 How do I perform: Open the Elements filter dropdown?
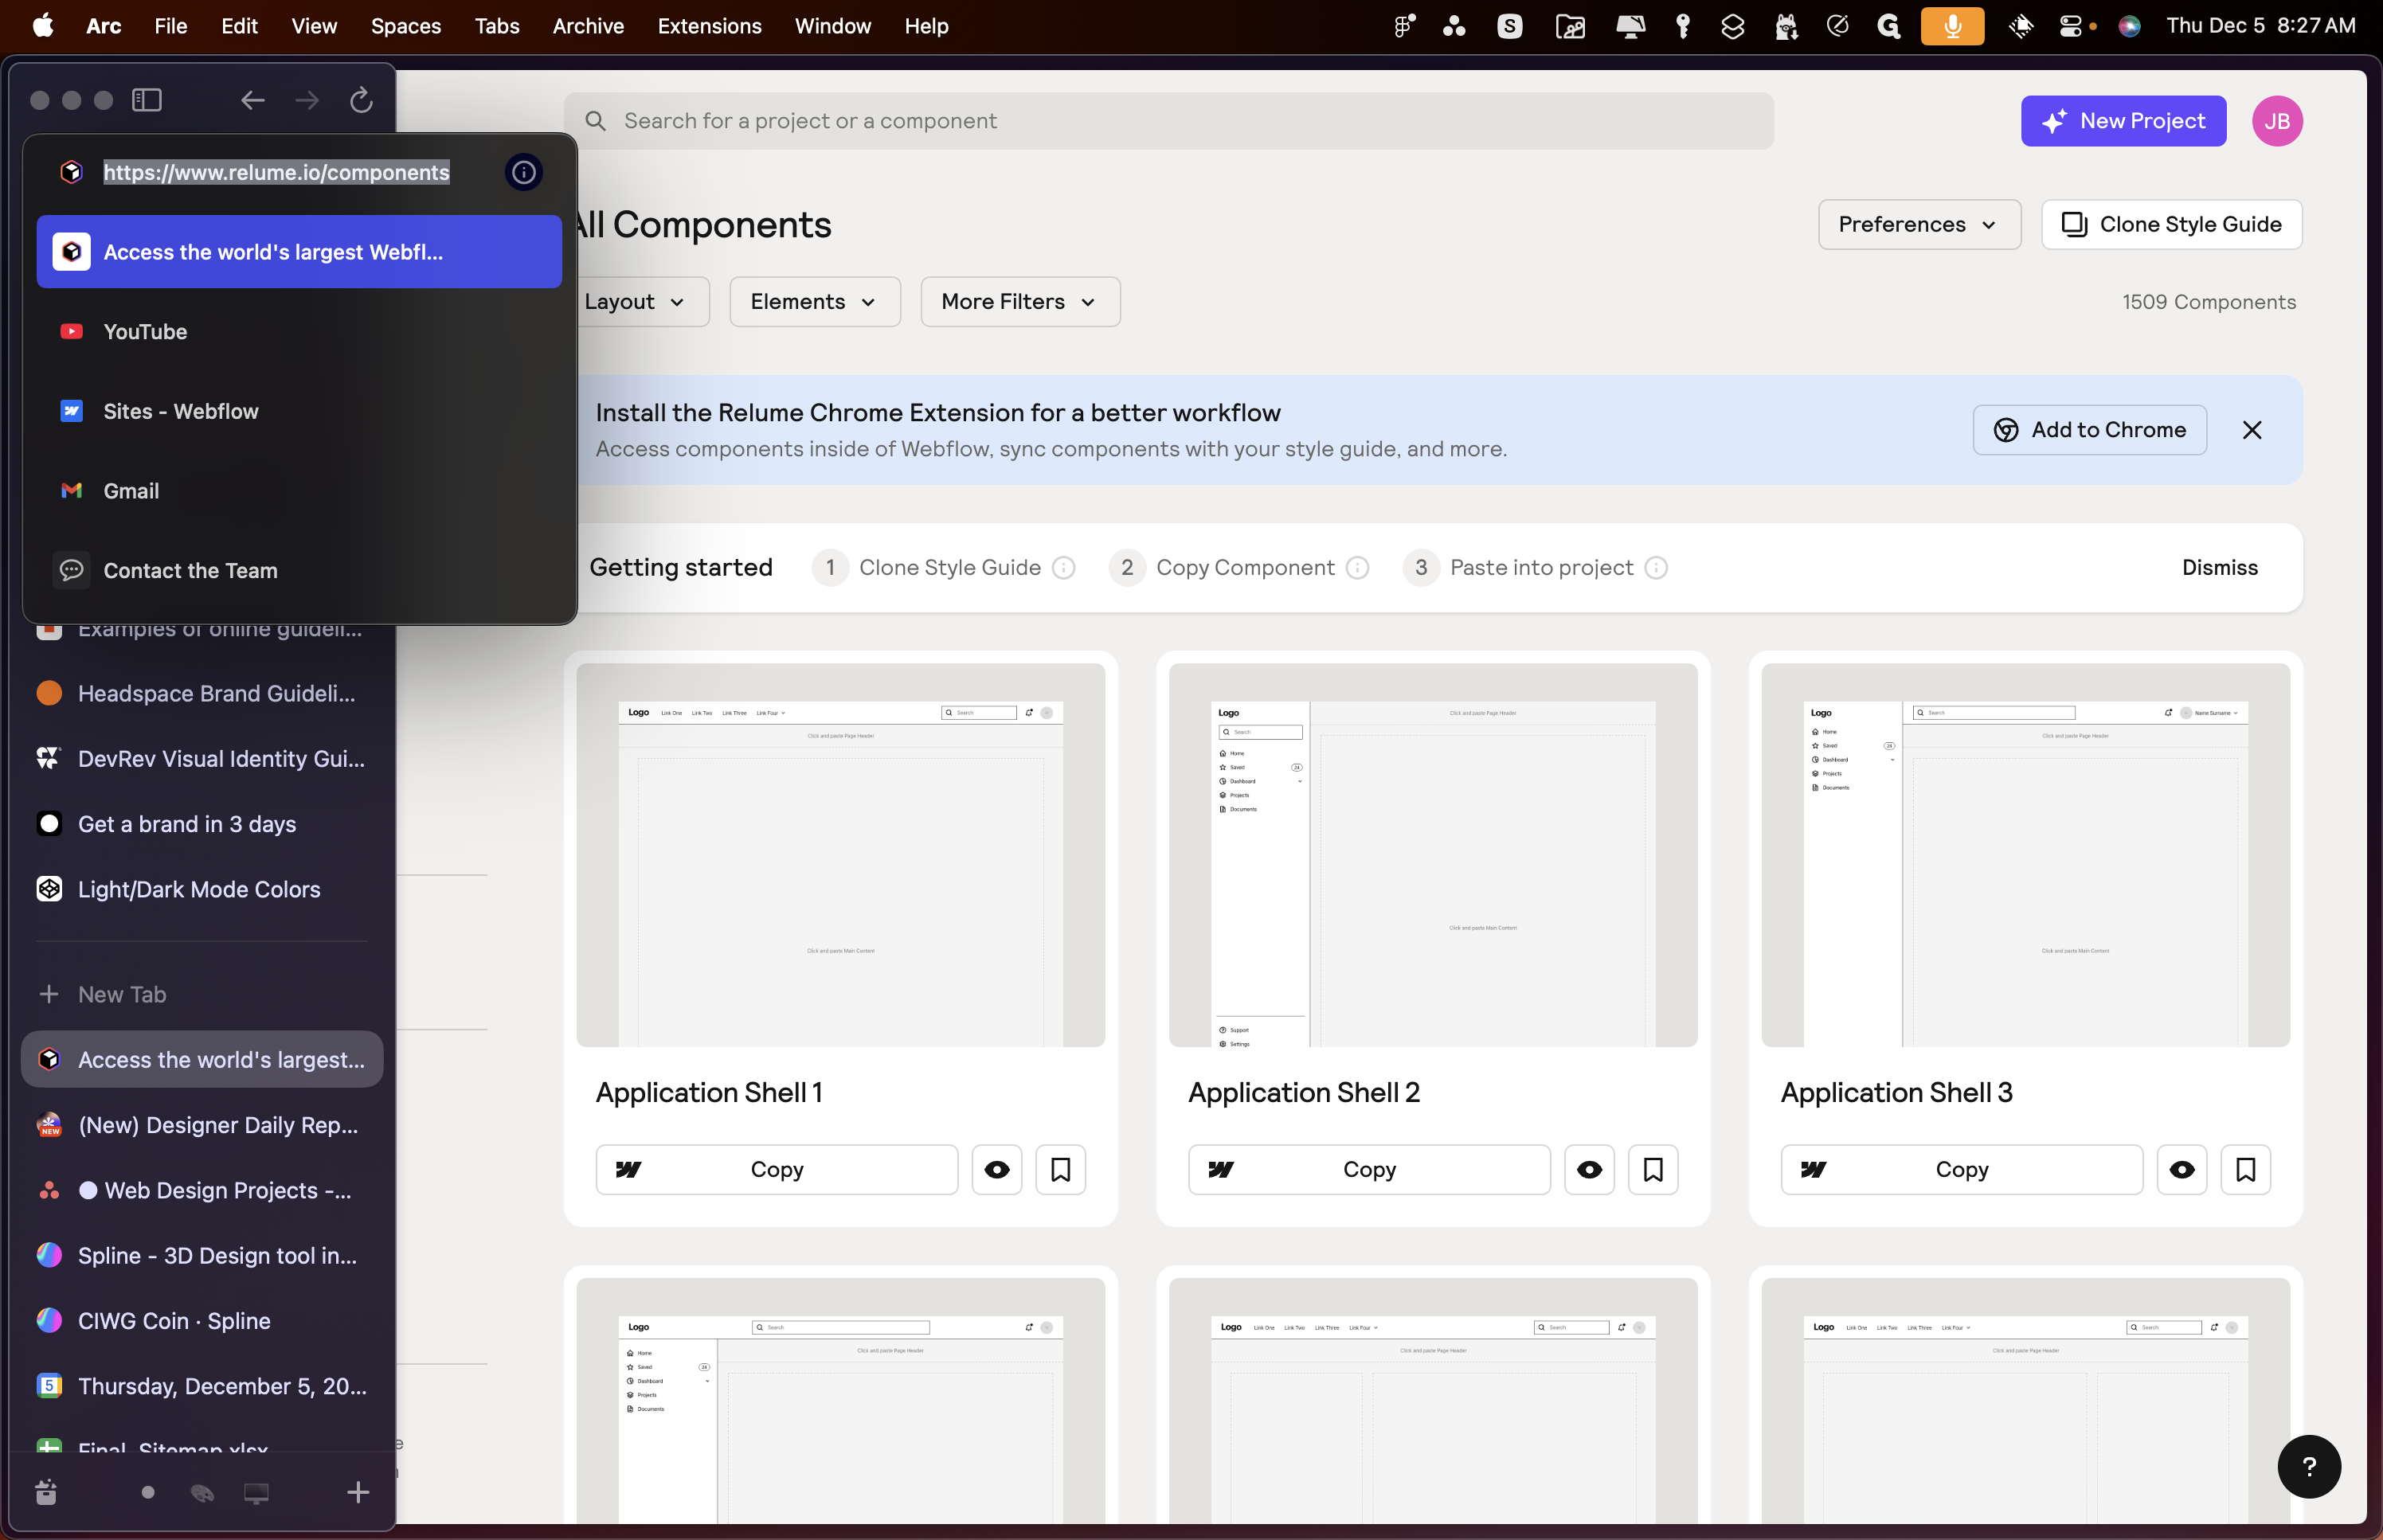(x=815, y=302)
